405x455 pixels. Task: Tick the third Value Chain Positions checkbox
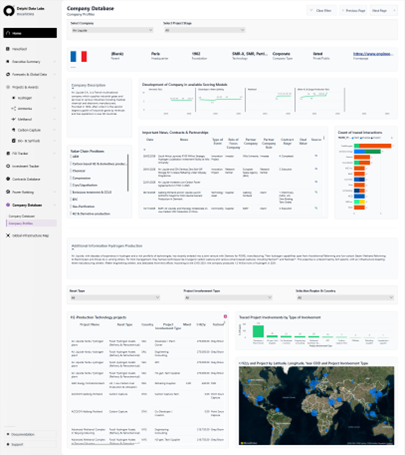(x=71, y=171)
